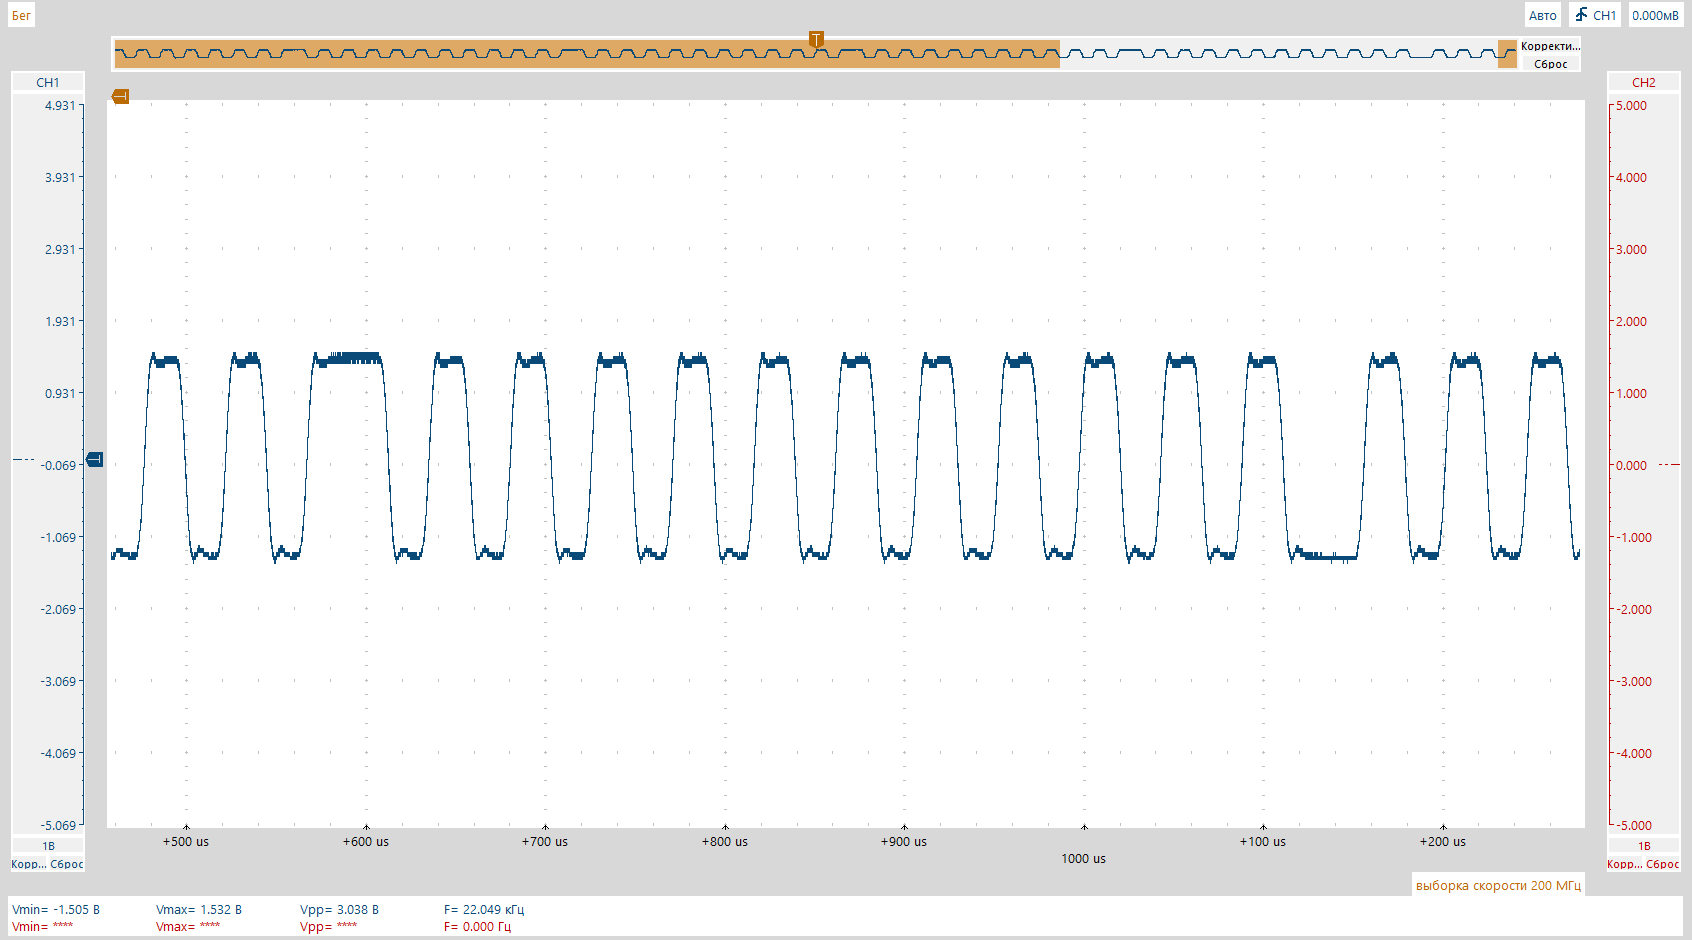This screenshot has width=1692, height=940.
Task: Click the unhighlighted part of the waveform overview
Action: (x=1279, y=54)
